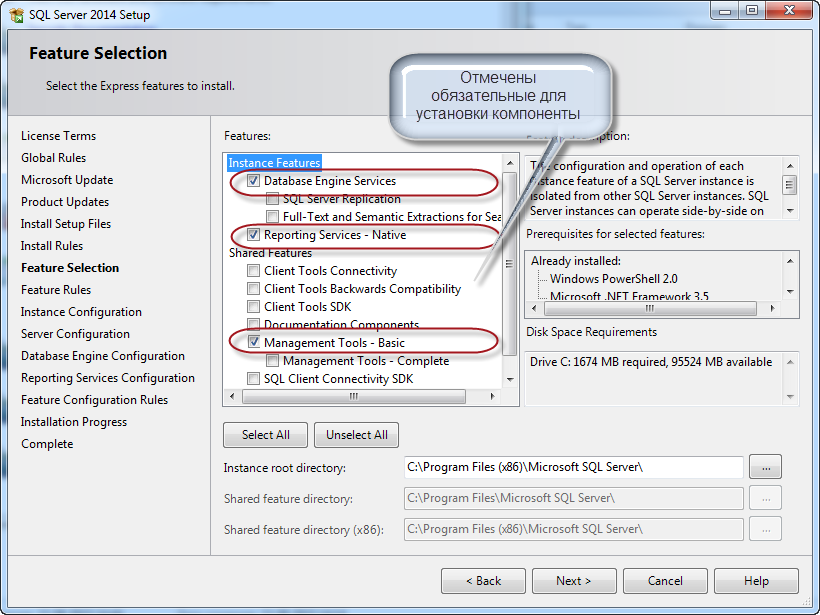Check Full-Text and Semantic Extractions option
The width and height of the screenshot is (820, 615).
point(272,217)
